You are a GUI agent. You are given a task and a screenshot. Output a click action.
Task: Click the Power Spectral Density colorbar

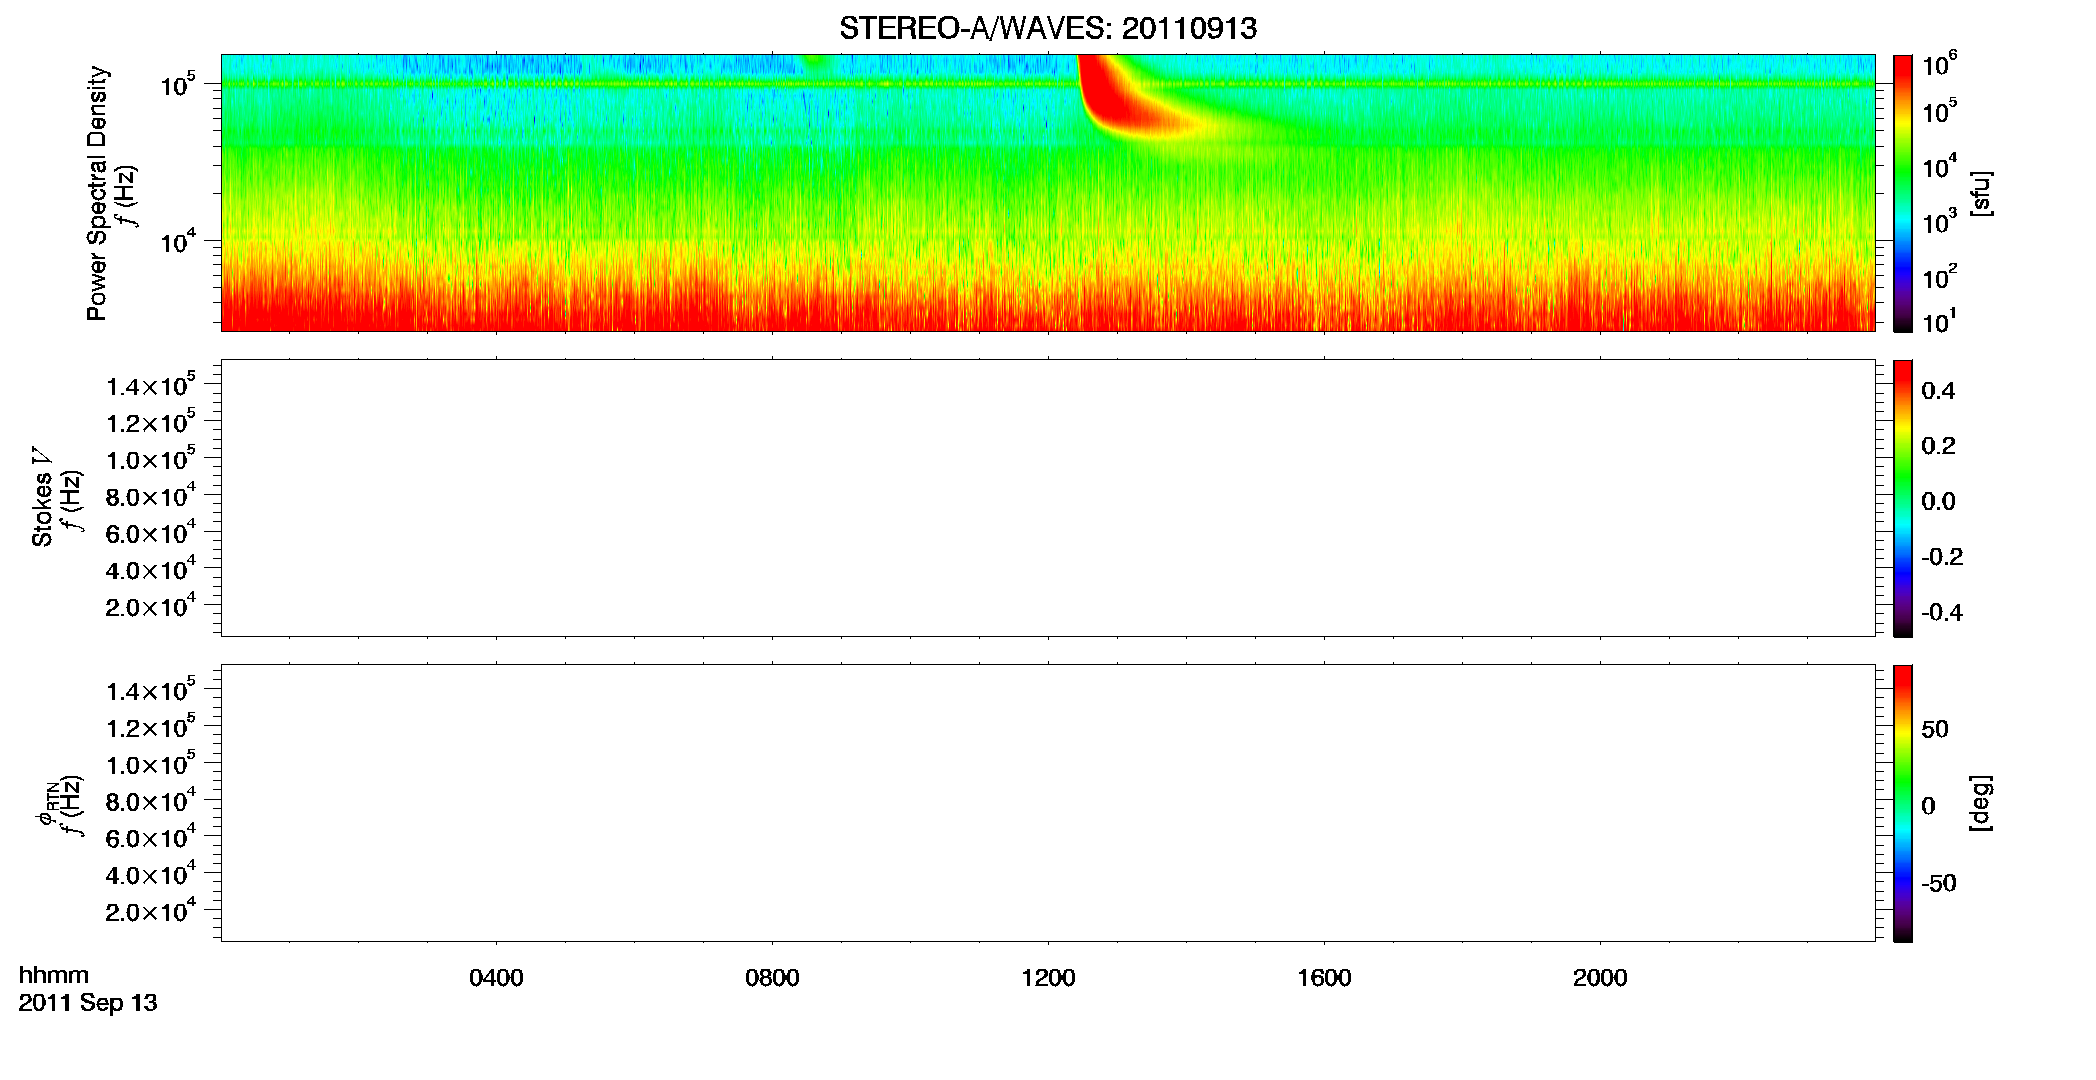point(1903,193)
